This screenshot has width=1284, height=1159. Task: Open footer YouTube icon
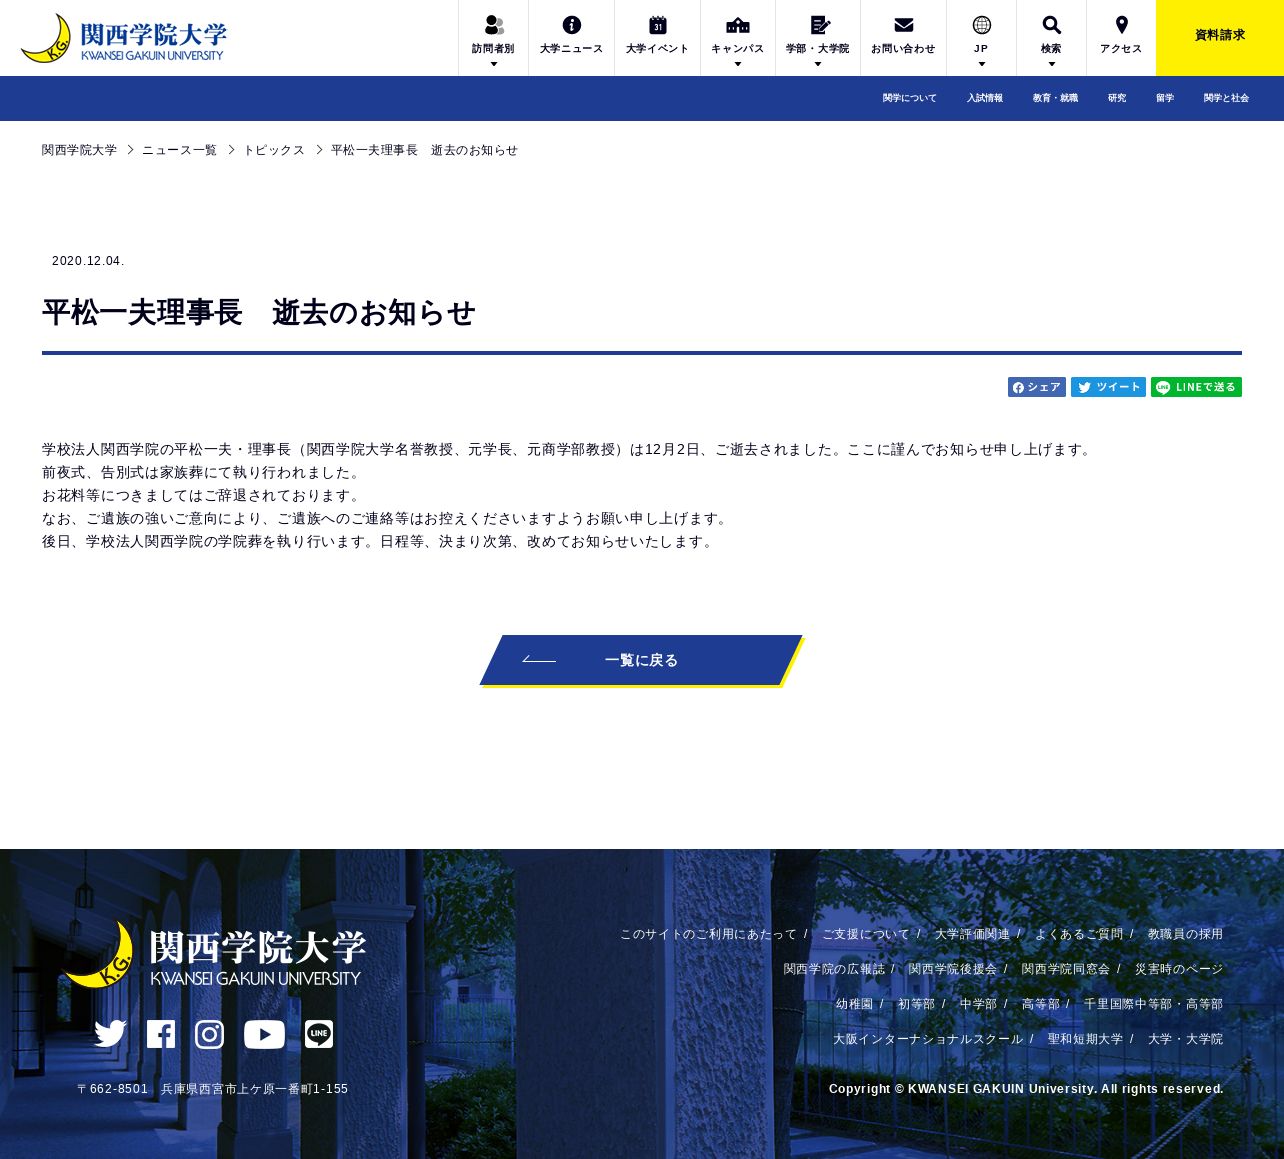(x=264, y=1034)
